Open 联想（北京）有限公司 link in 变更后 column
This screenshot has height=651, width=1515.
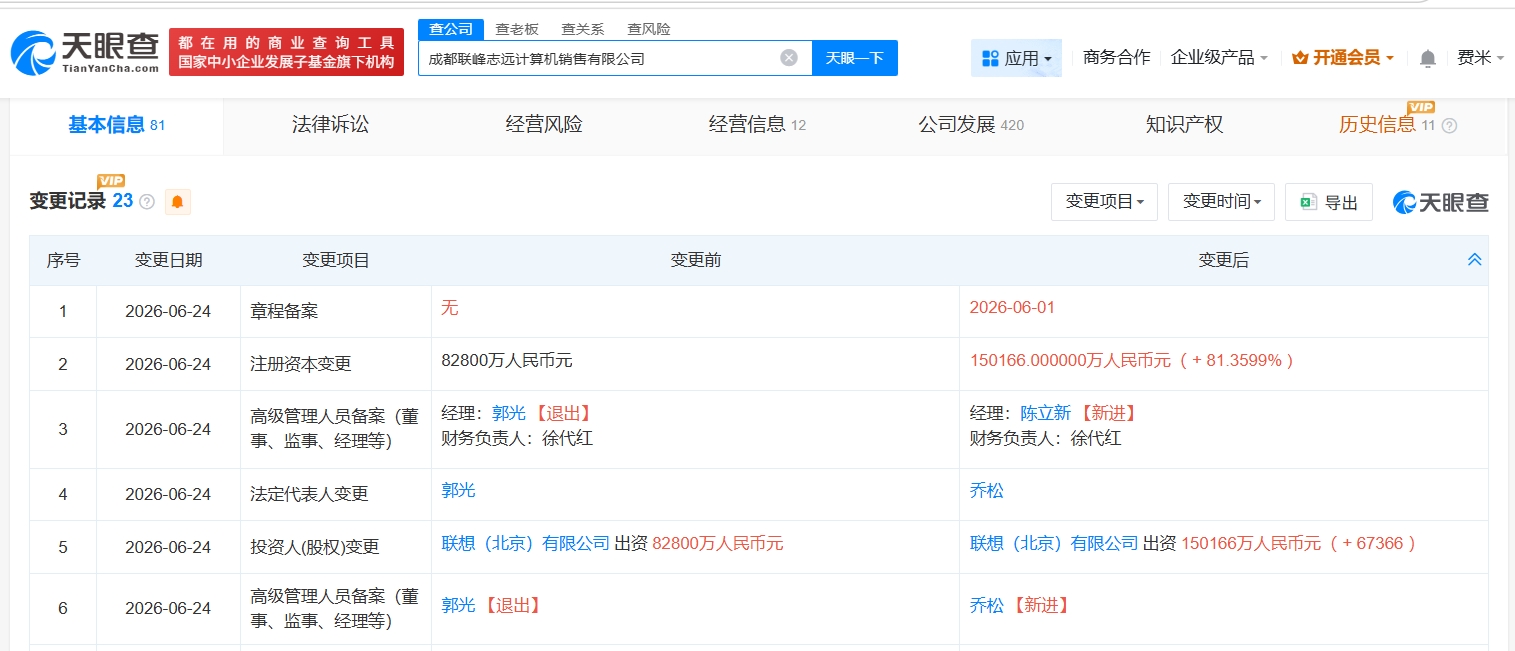(x=1054, y=543)
